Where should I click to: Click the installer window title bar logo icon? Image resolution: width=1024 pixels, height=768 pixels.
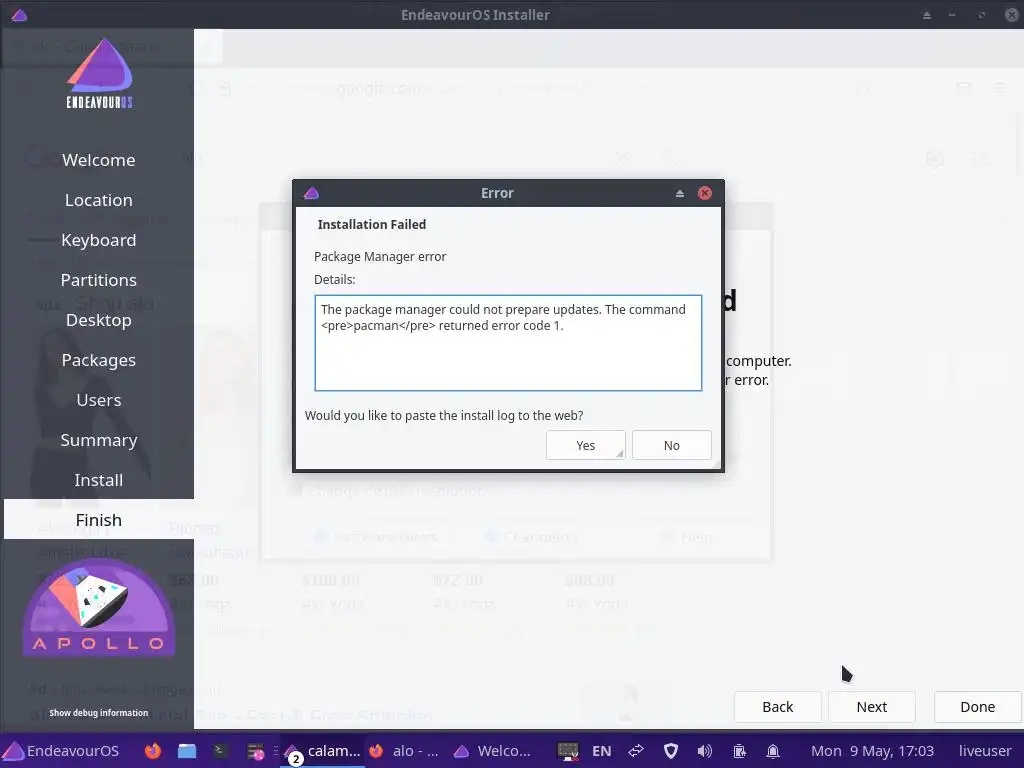coord(19,14)
